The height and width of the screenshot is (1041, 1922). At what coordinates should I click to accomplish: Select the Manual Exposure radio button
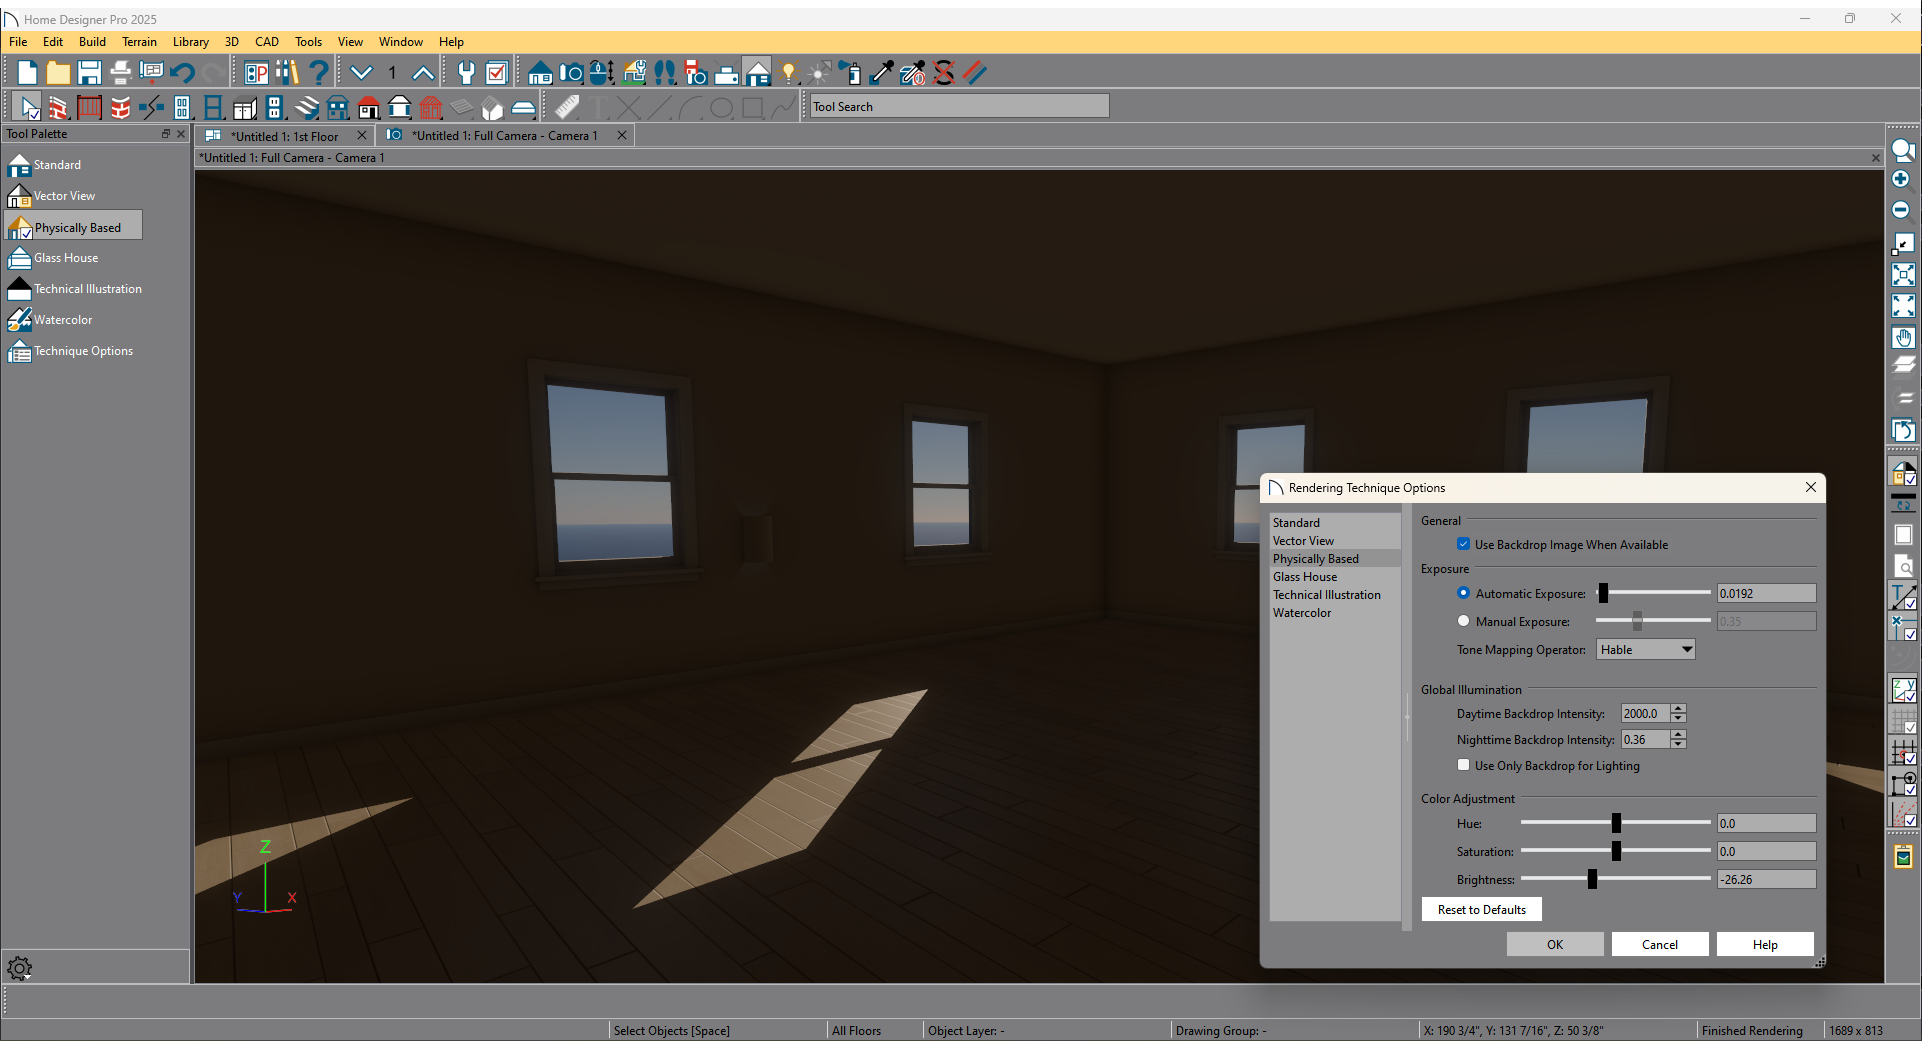click(1464, 621)
